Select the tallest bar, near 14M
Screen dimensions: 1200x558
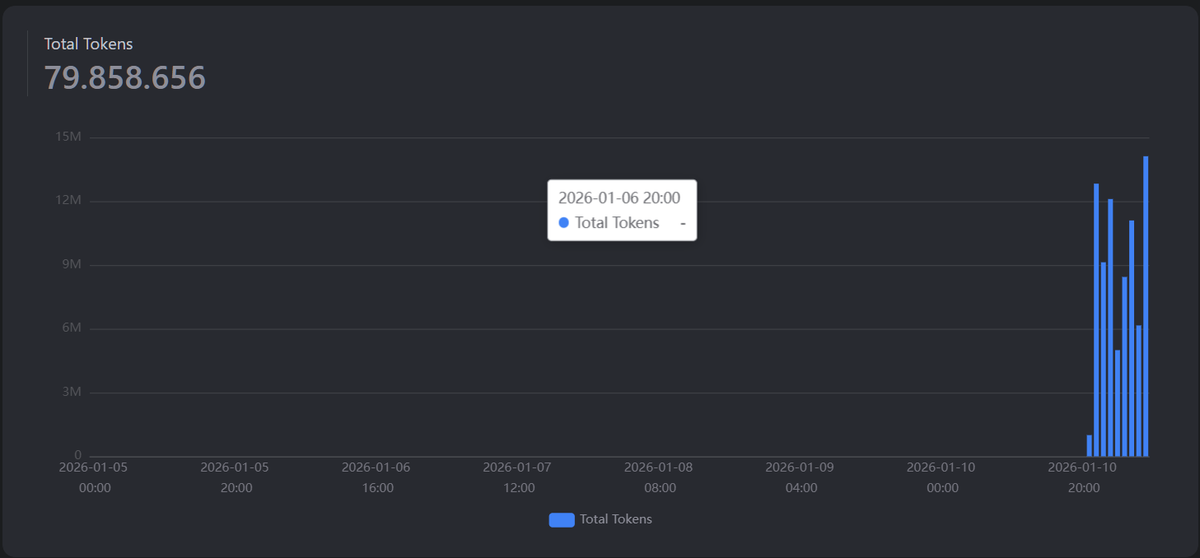1146,306
